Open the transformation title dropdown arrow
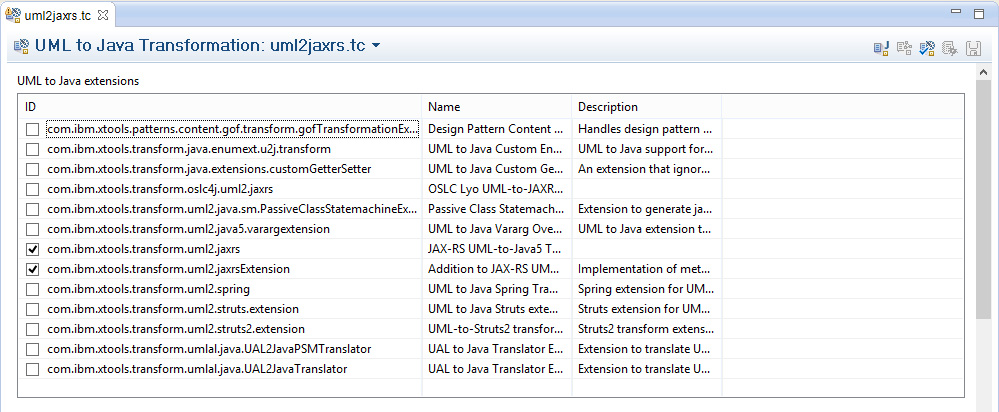Viewport: 999px width, 412px height. (375, 46)
